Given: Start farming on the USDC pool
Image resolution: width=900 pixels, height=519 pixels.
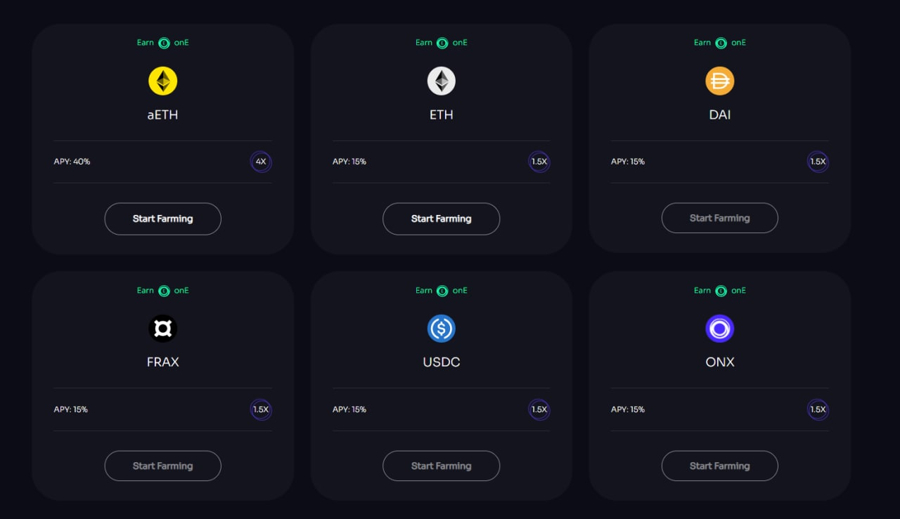Looking at the screenshot, I should (x=441, y=466).
